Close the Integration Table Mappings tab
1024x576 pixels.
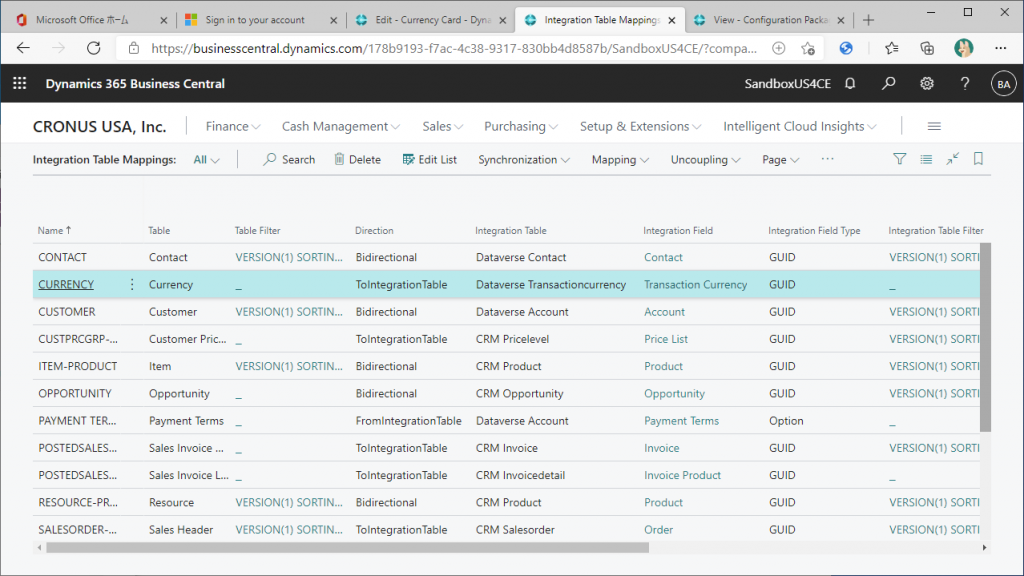tap(671, 20)
